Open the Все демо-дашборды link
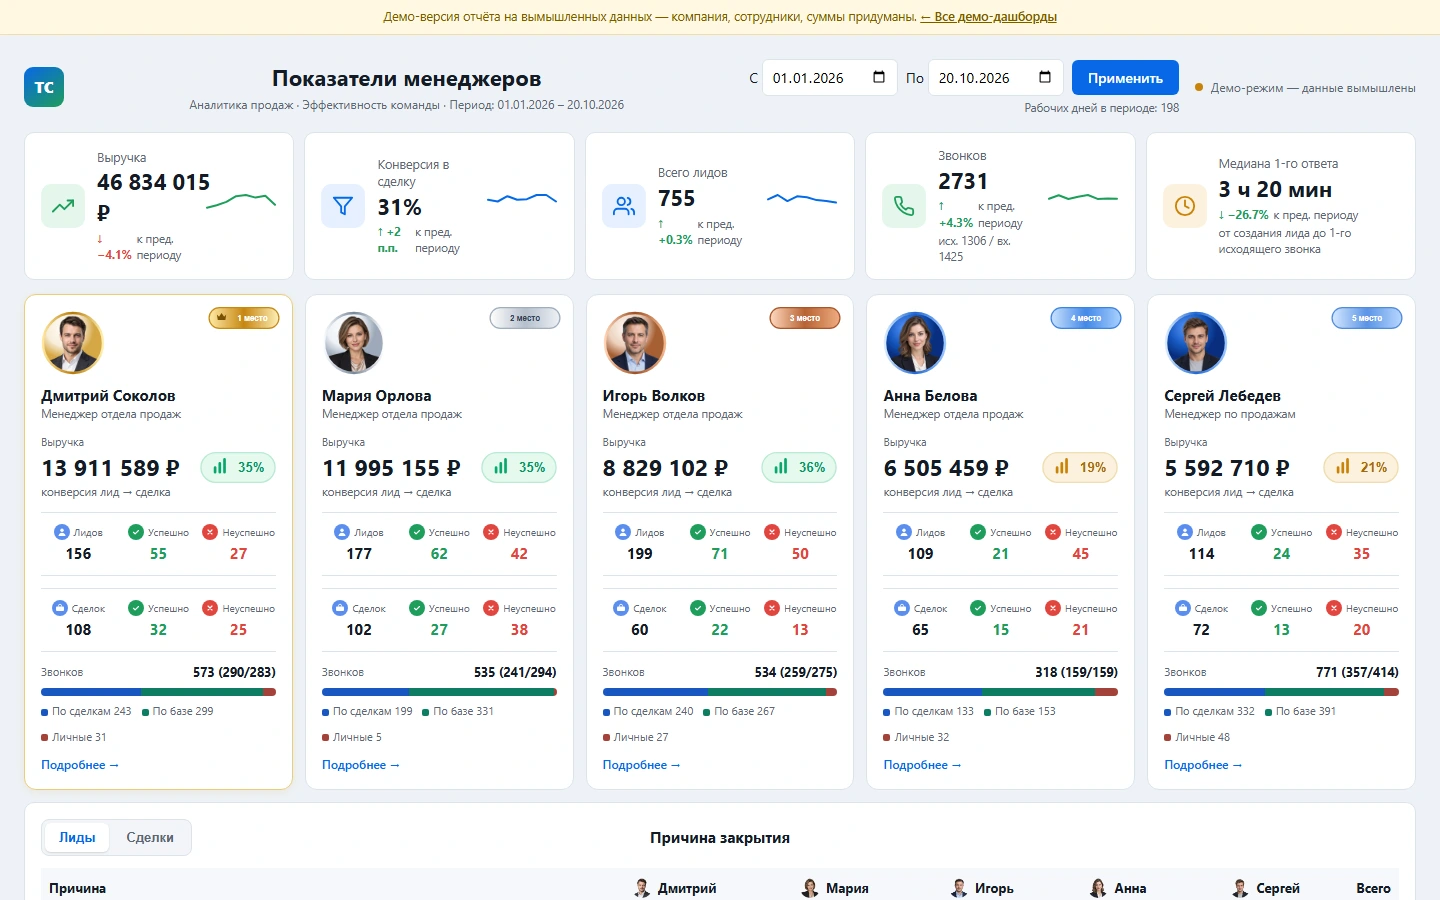This screenshot has width=1440, height=900. [x=989, y=17]
